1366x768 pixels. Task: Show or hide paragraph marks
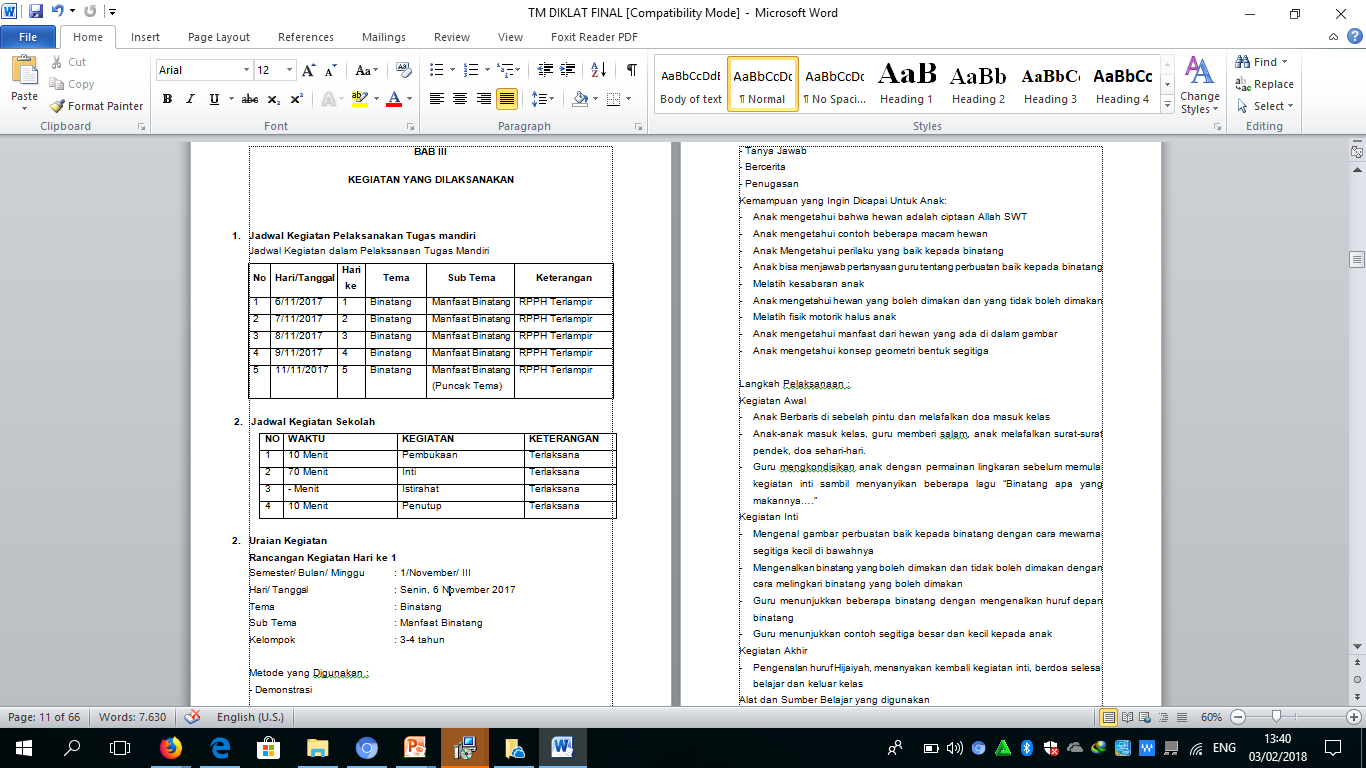coord(632,70)
